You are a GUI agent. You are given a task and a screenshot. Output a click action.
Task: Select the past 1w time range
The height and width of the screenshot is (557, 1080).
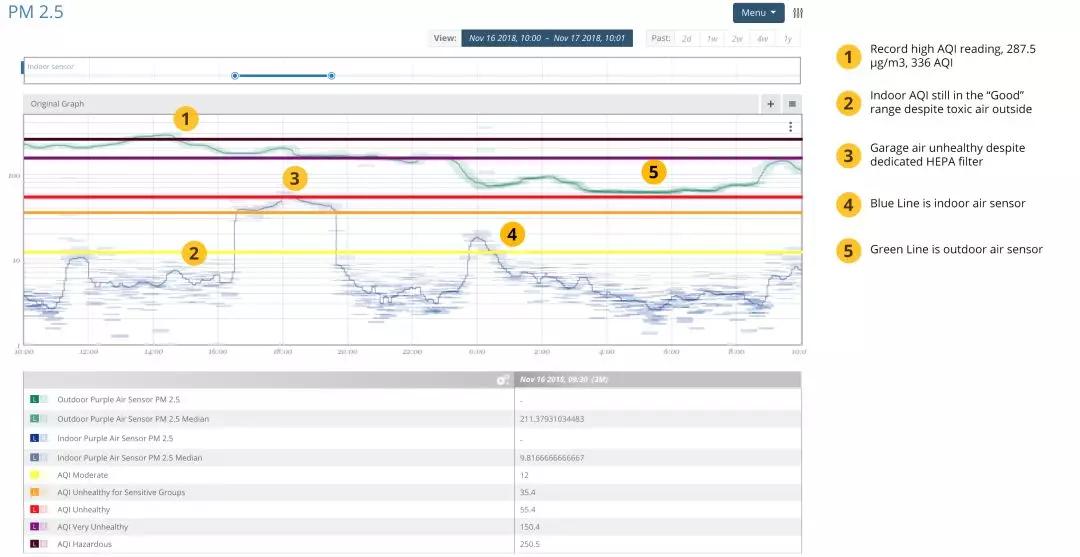(712, 39)
